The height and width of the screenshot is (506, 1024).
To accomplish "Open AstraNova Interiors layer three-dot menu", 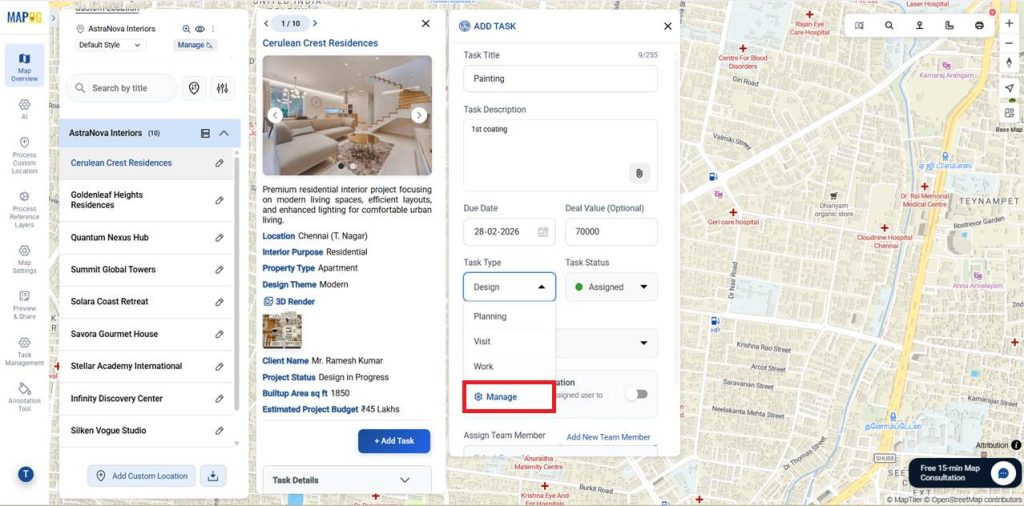I will point(213,29).
